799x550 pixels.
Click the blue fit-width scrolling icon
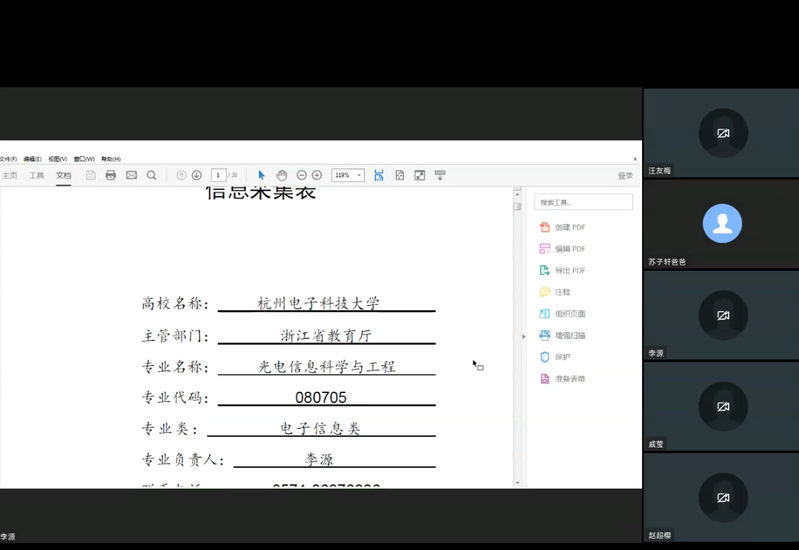click(x=379, y=175)
